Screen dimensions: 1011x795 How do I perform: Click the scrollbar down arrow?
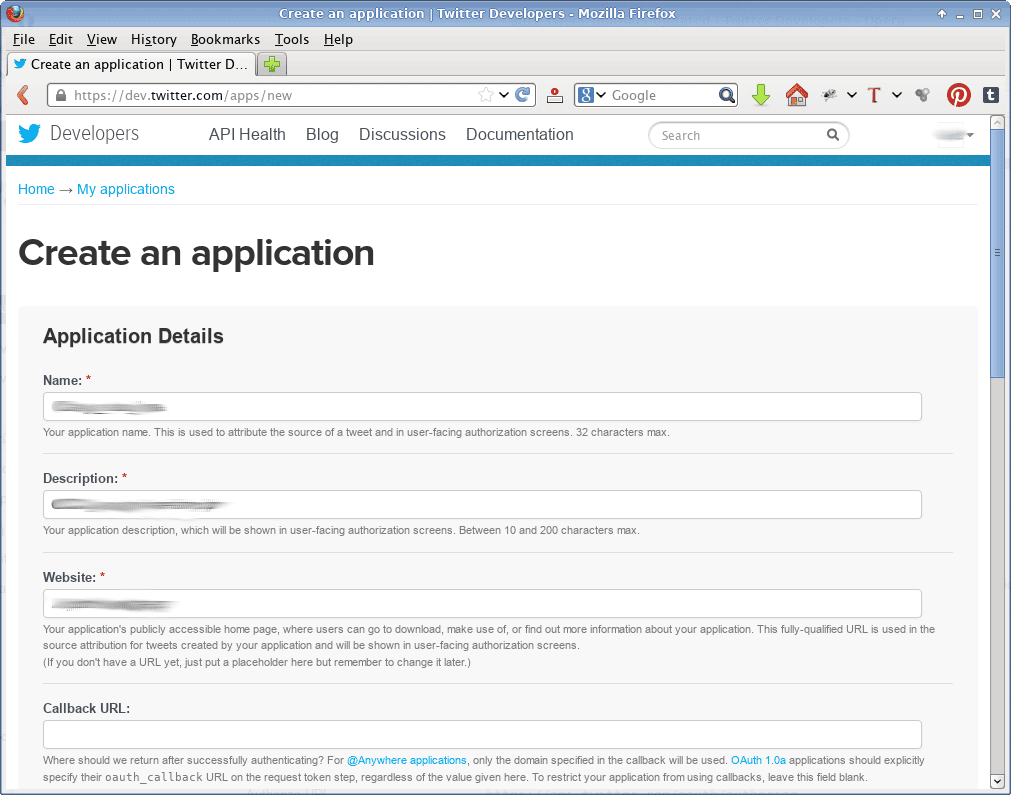[x=997, y=781]
